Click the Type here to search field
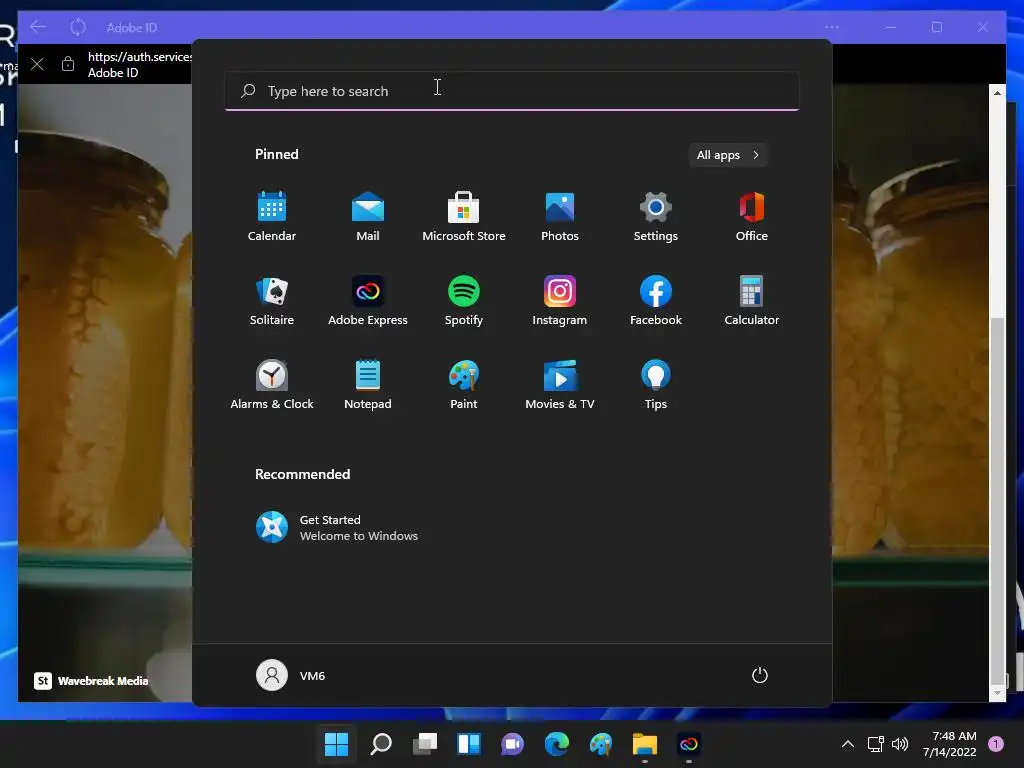The width and height of the screenshot is (1024, 768). [x=512, y=91]
